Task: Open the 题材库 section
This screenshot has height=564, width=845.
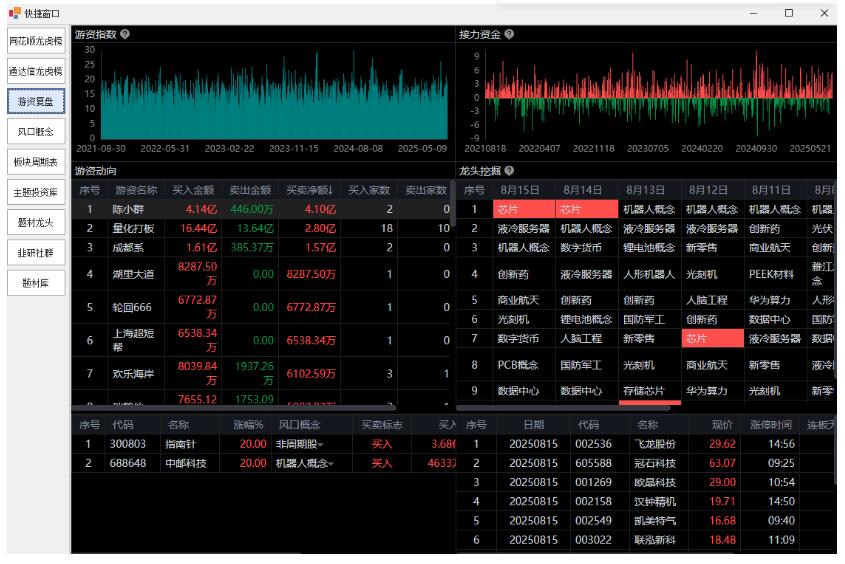Action: click(x=36, y=283)
